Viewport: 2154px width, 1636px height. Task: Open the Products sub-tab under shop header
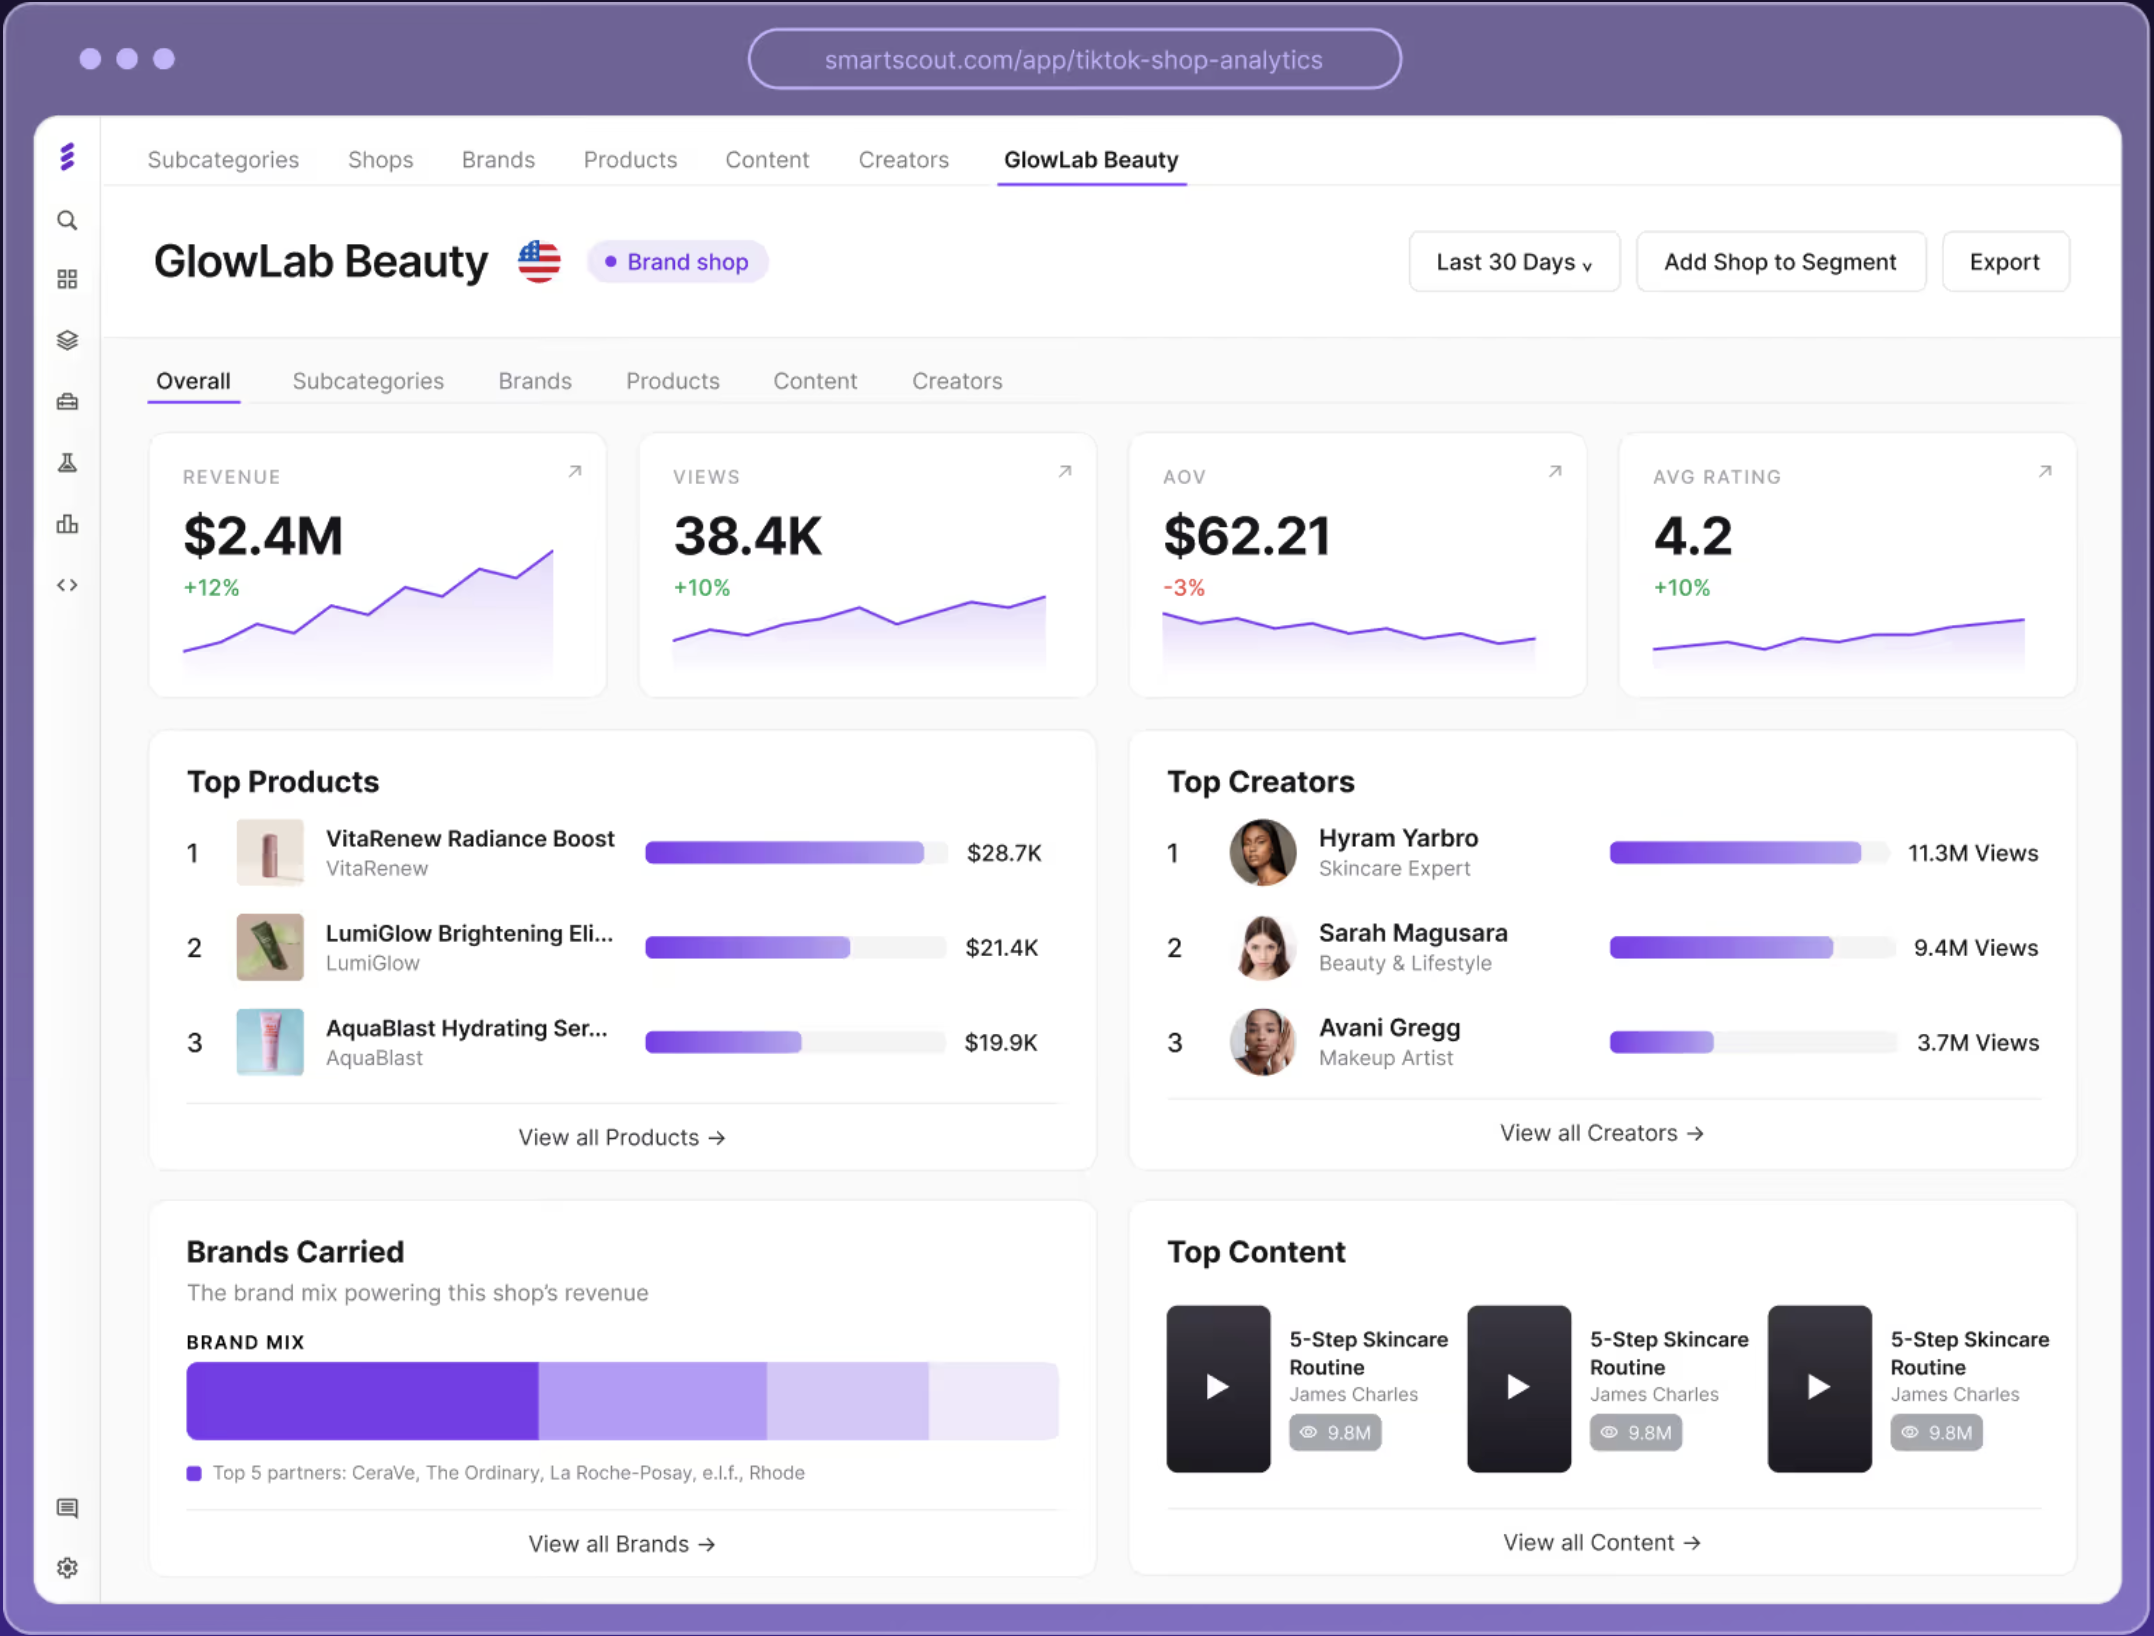(x=673, y=381)
